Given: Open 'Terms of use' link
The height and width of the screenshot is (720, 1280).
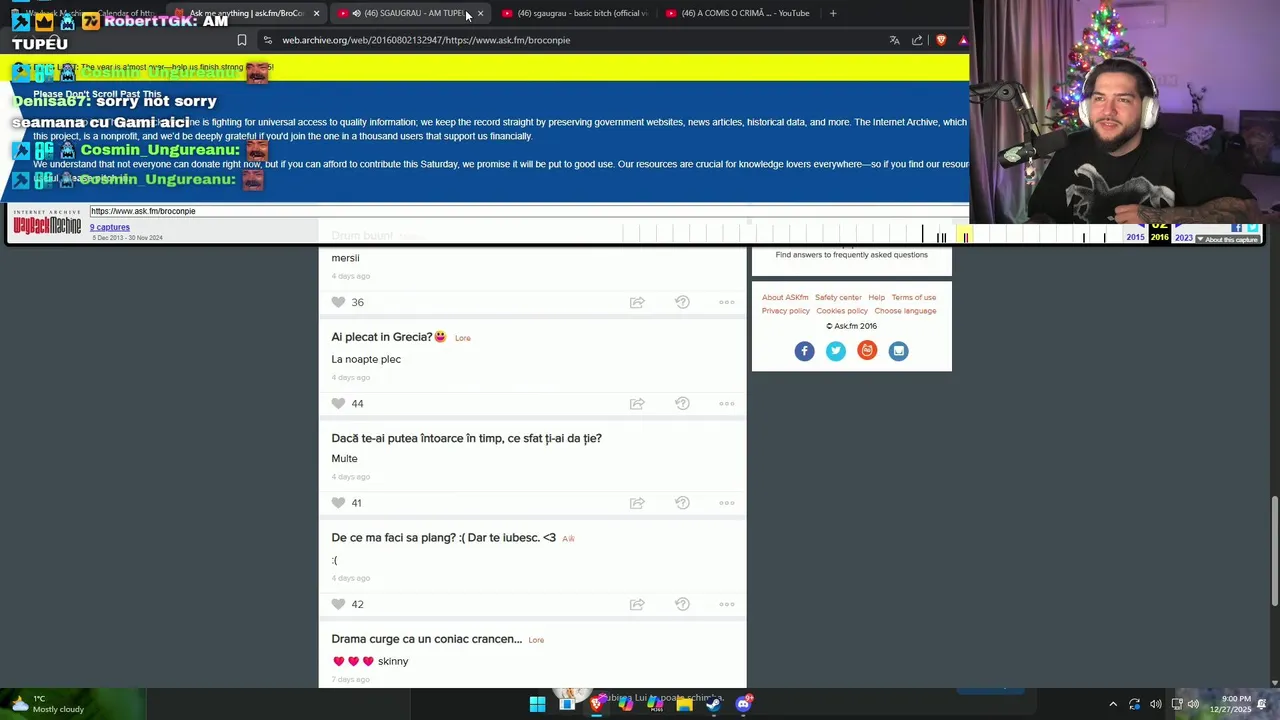Looking at the screenshot, I should click(x=914, y=297).
